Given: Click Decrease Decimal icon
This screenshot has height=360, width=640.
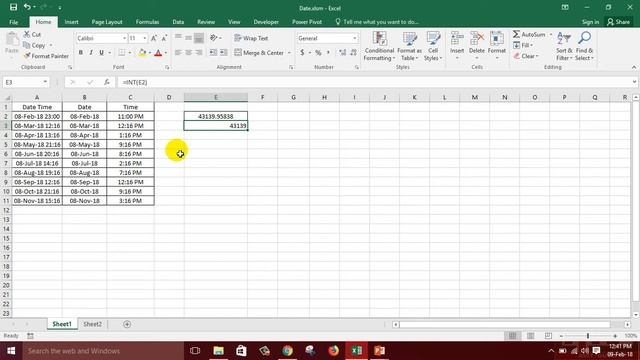Looking at the screenshot, I should pyautogui.click(x=353, y=53).
